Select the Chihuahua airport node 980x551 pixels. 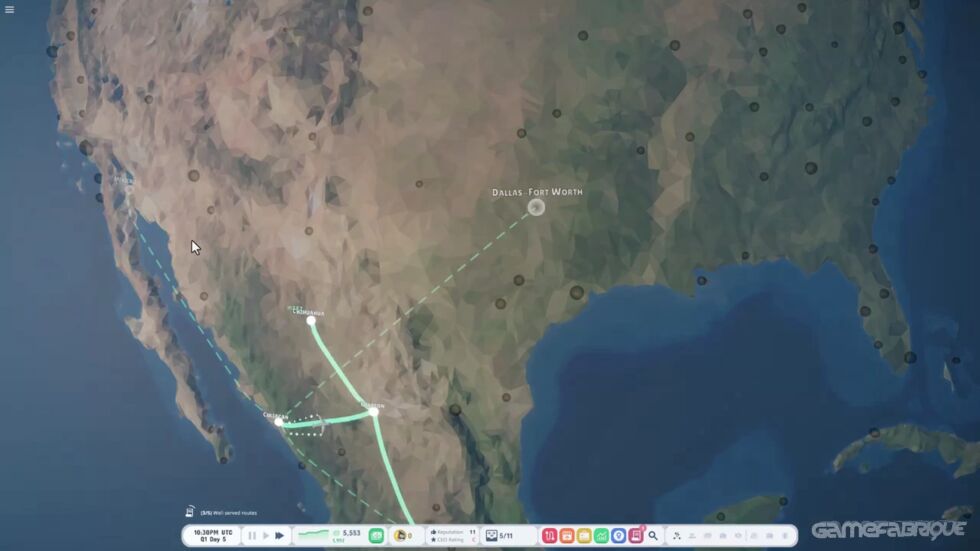[311, 320]
